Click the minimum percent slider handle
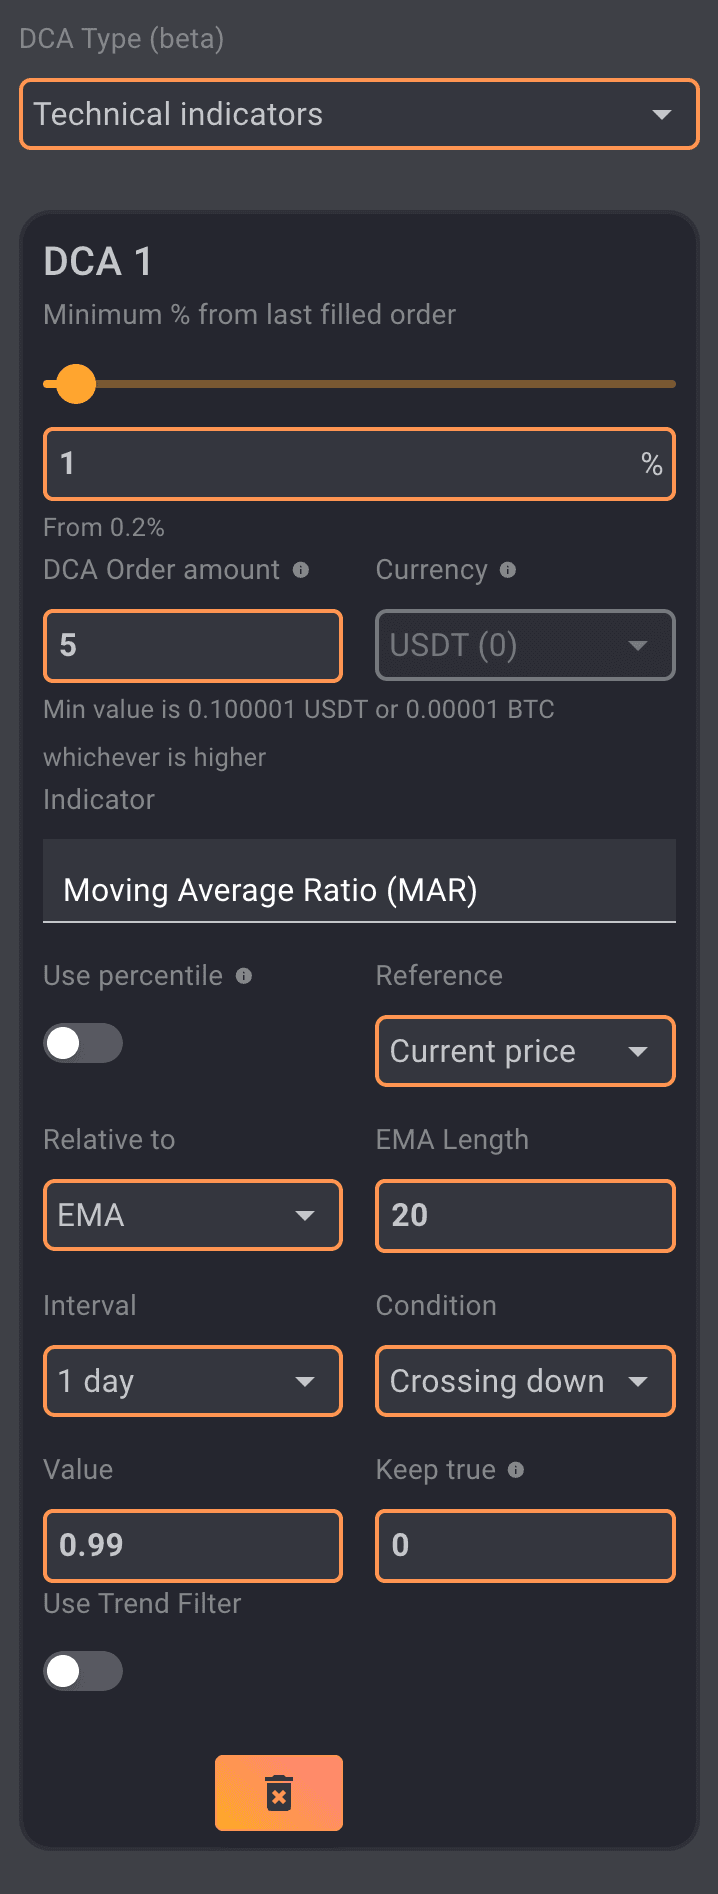This screenshot has height=1894, width=718. (x=76, y=384)
